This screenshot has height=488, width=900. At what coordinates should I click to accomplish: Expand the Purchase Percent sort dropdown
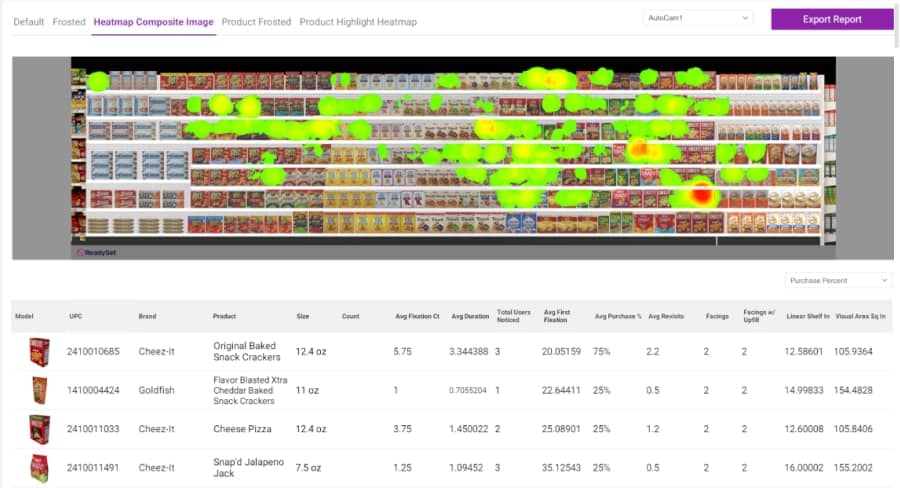tap(837, 281)
